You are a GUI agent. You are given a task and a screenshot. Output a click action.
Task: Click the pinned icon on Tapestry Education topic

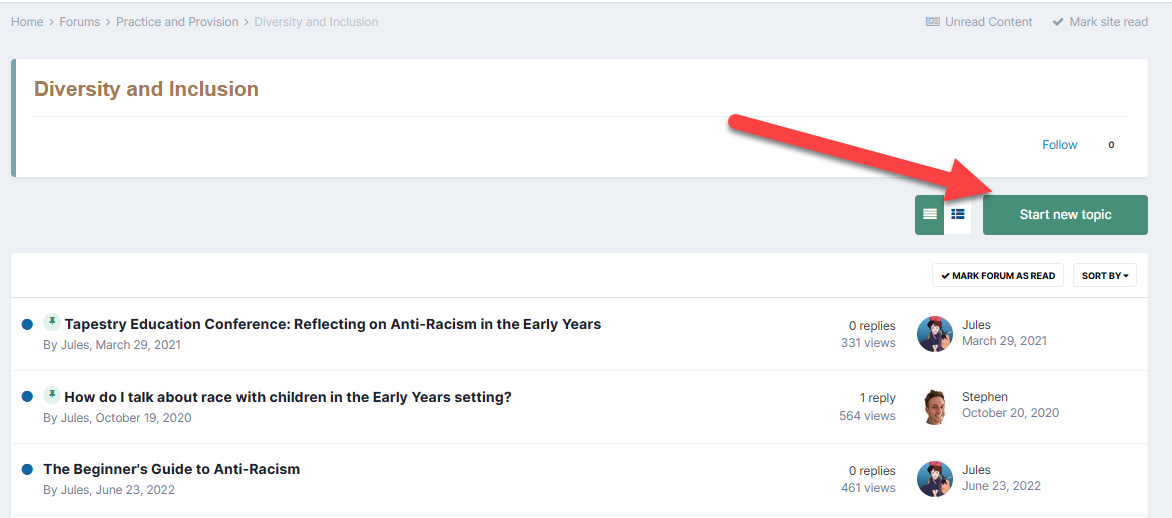[x=52, y=322]
